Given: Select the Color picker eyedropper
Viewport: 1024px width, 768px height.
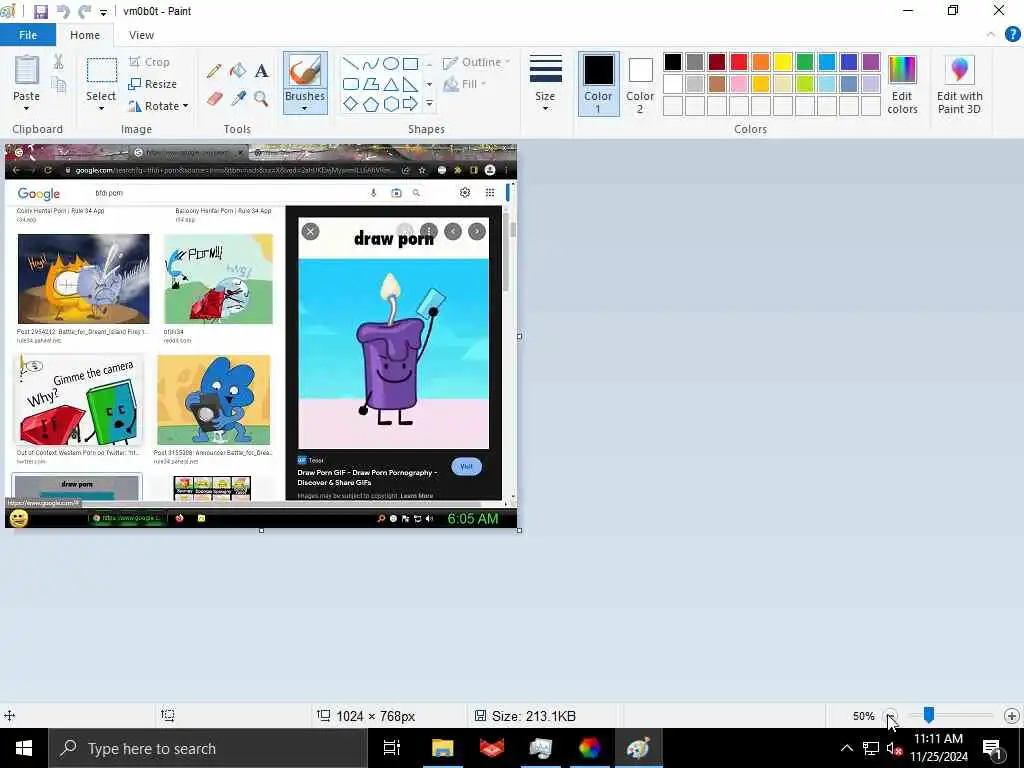Looking at the screenshot, I should click(238, 99).
